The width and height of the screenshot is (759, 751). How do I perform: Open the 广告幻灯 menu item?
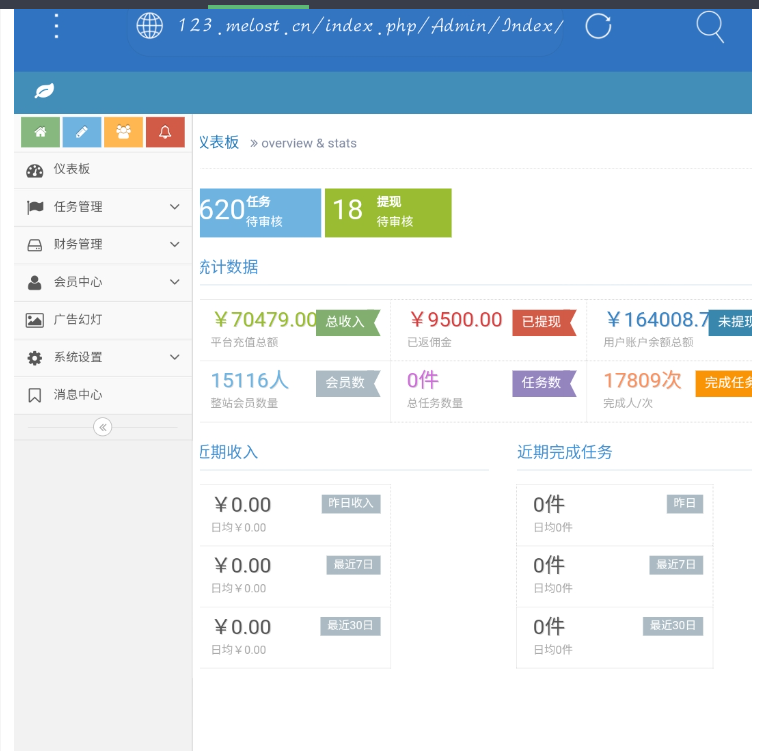tap(103, 320)
